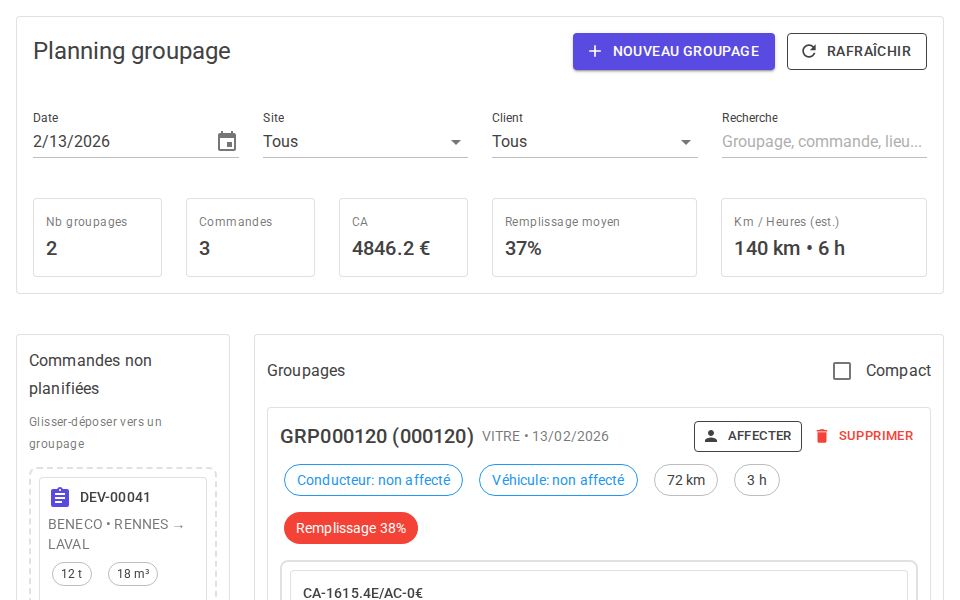The width and height of the screenshot is (960, 600).
Task: Click the person icon on Affecter
Action: pyautogui.click(x=712, y=436)
